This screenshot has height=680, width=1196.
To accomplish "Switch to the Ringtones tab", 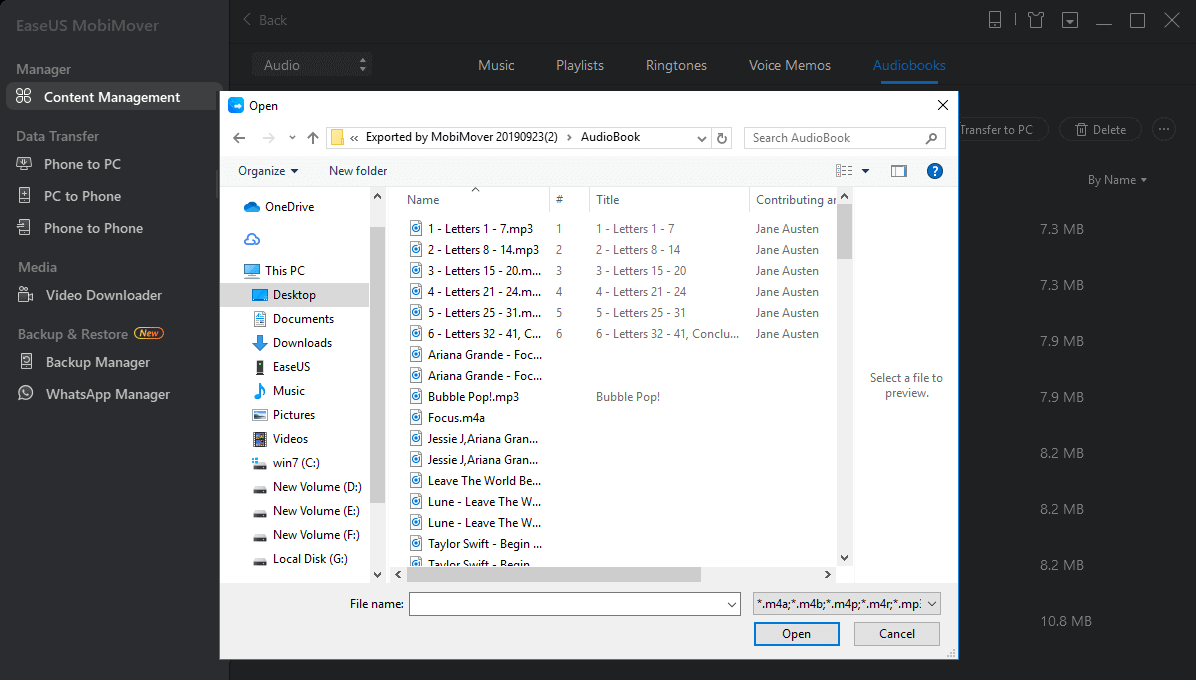I will pyautogui.click(x=676, y=65).
